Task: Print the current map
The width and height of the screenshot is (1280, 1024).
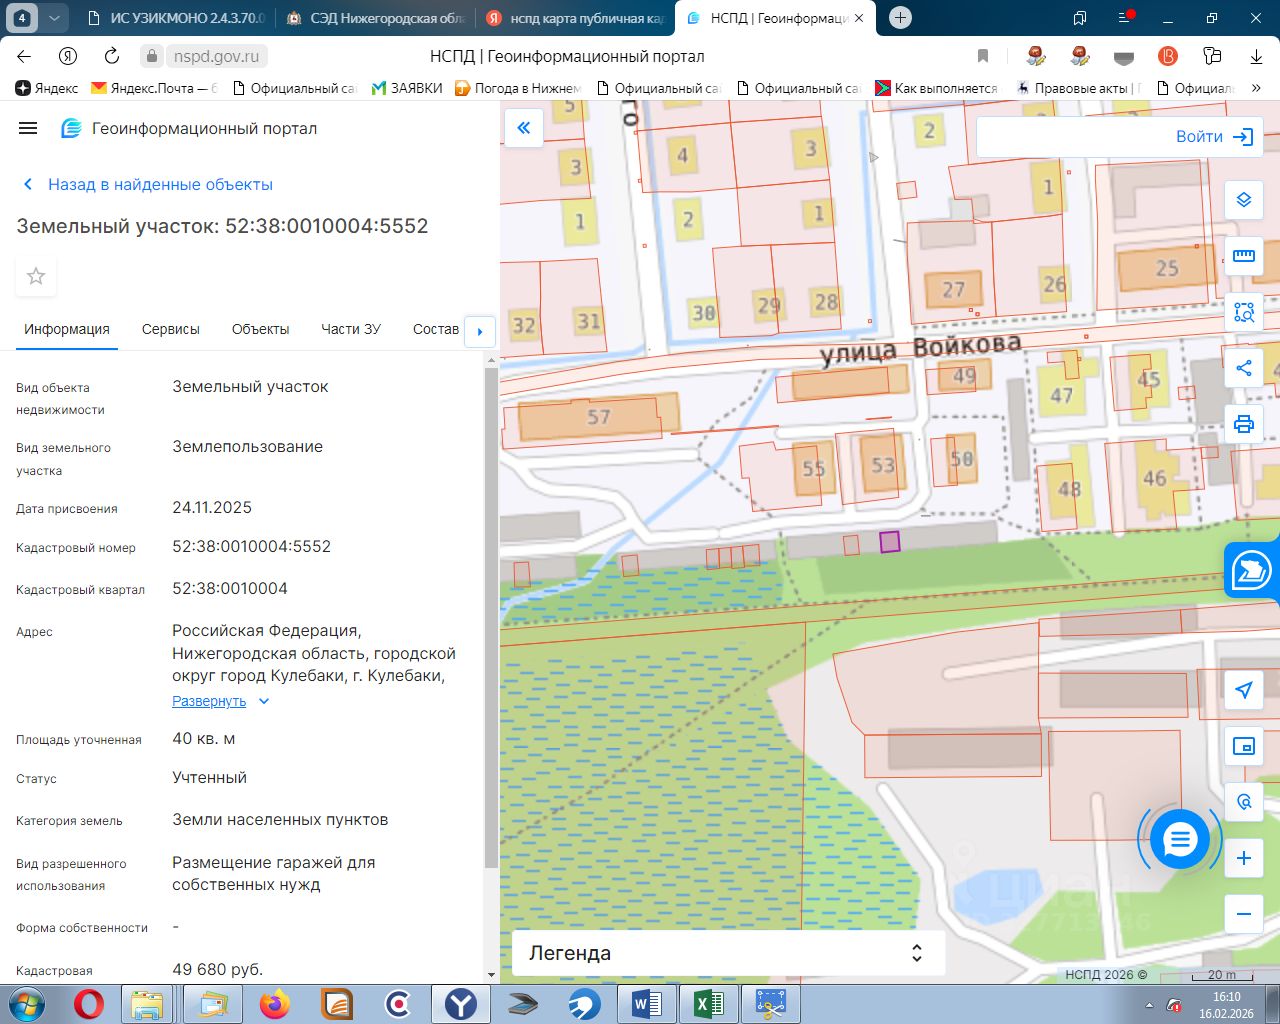Action: [1243, 424]
